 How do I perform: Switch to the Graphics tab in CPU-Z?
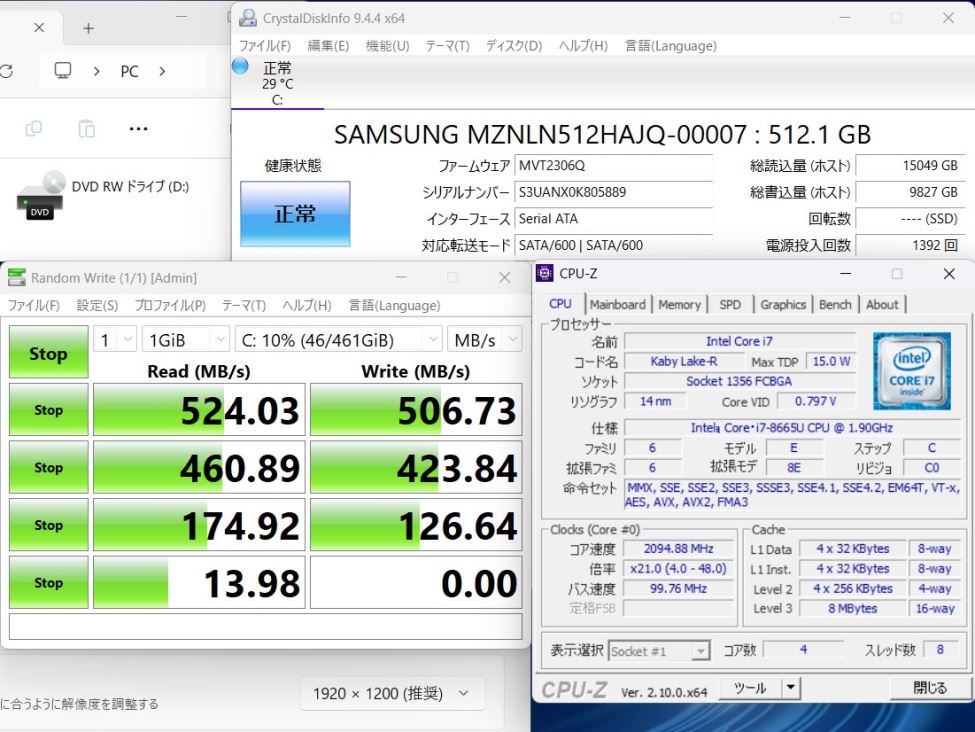coord(783,305)
